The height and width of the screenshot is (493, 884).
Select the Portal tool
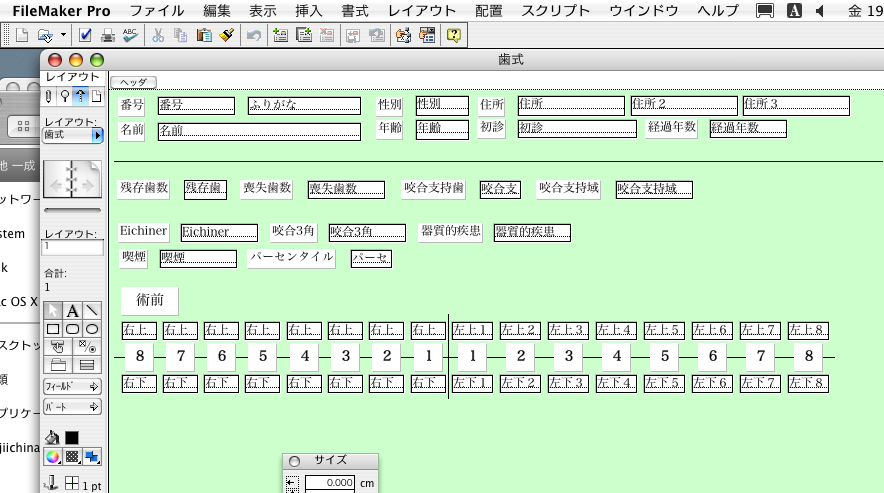point(87,365)
